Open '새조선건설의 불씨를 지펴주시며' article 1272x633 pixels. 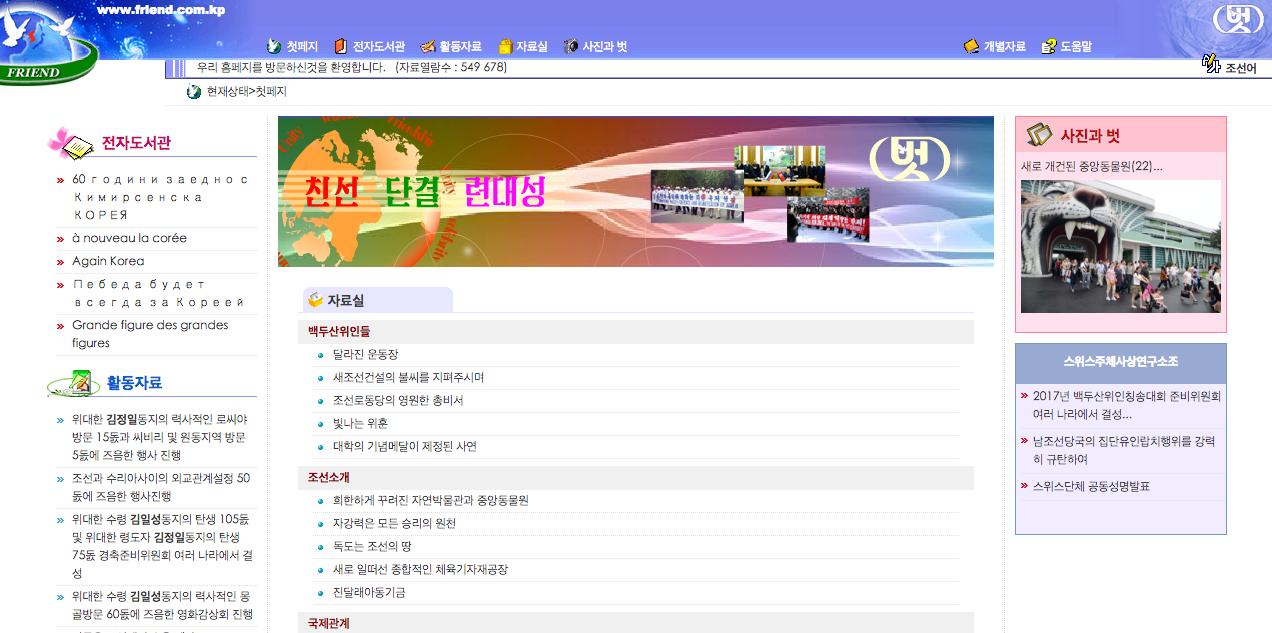[x=408, y=377]
